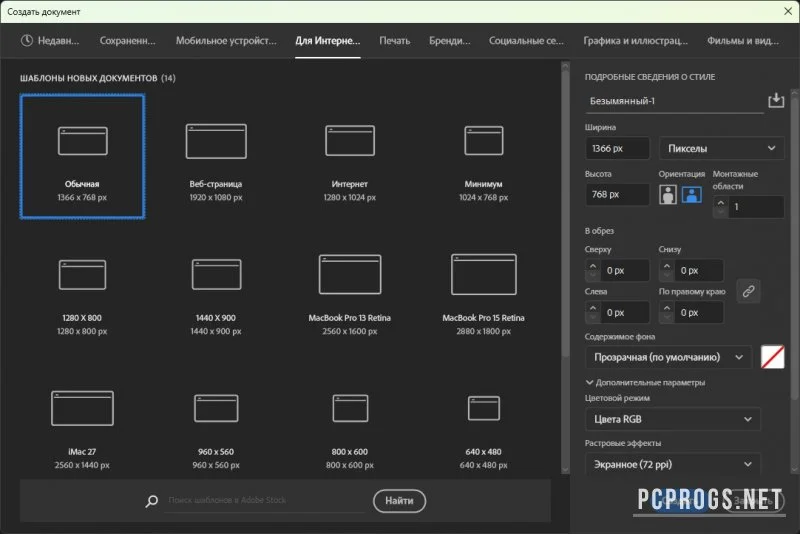Collapse the Дополнительные параметры section
The image size is (800, 534).
tap(645, 382)
